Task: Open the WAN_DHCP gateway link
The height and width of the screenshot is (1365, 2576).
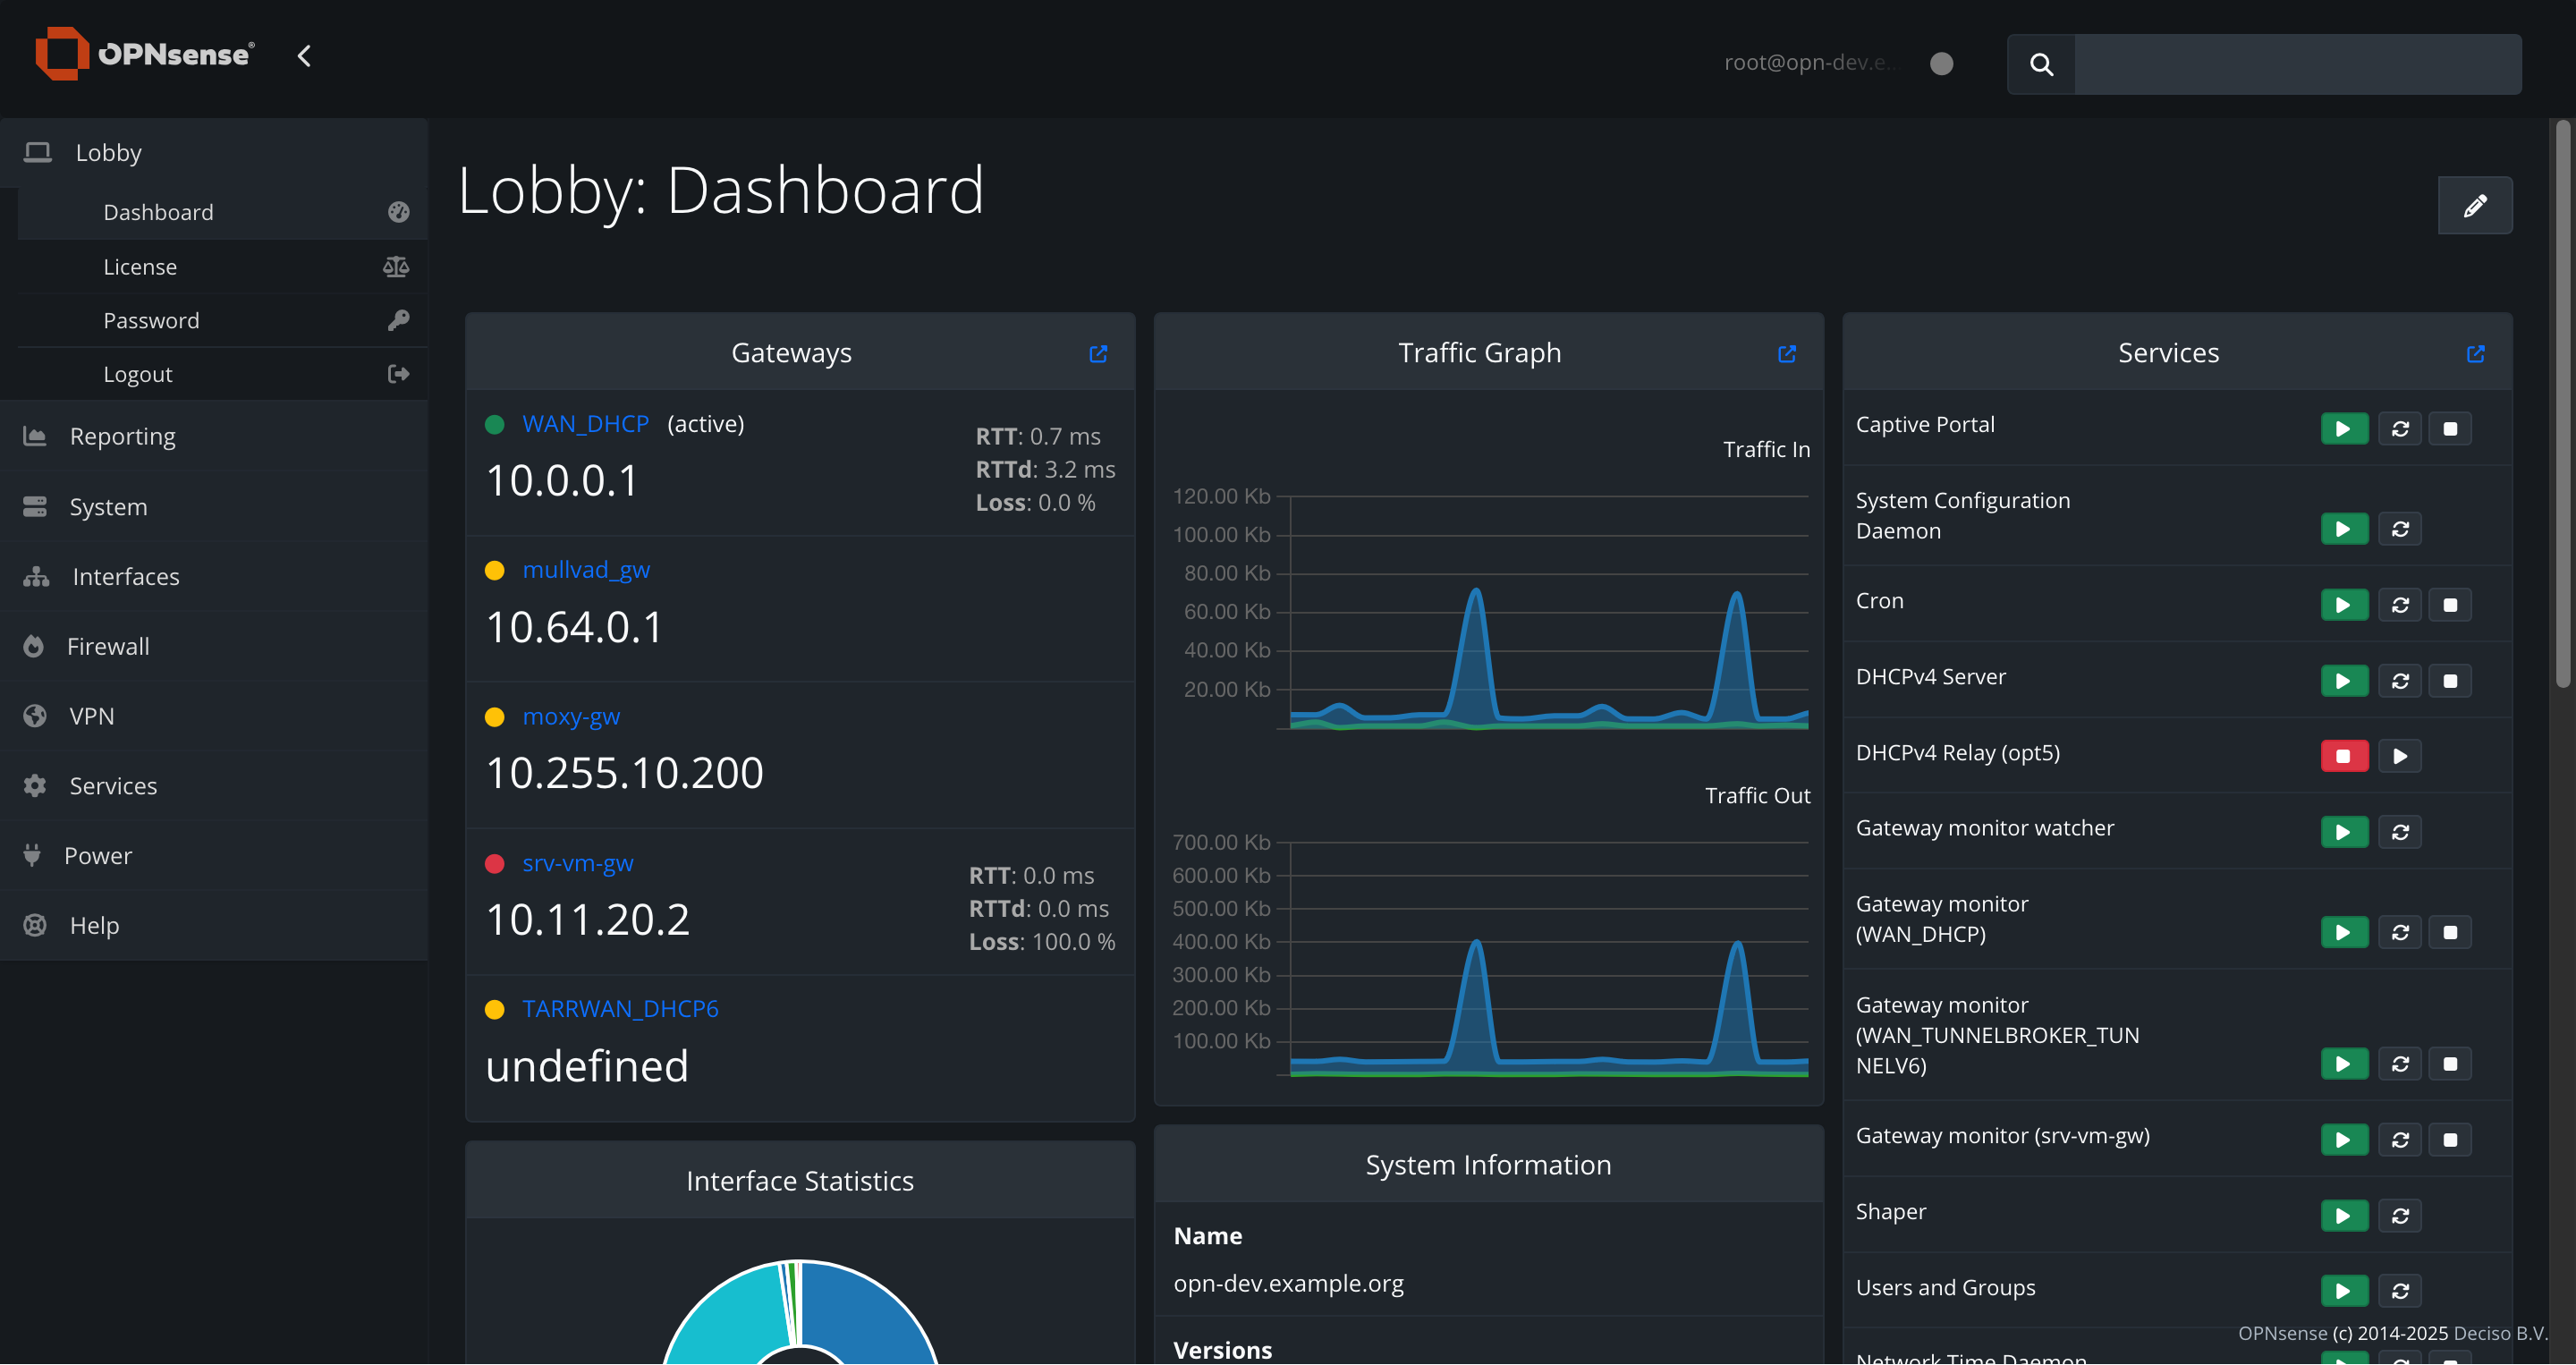Action: pos(585,424)
